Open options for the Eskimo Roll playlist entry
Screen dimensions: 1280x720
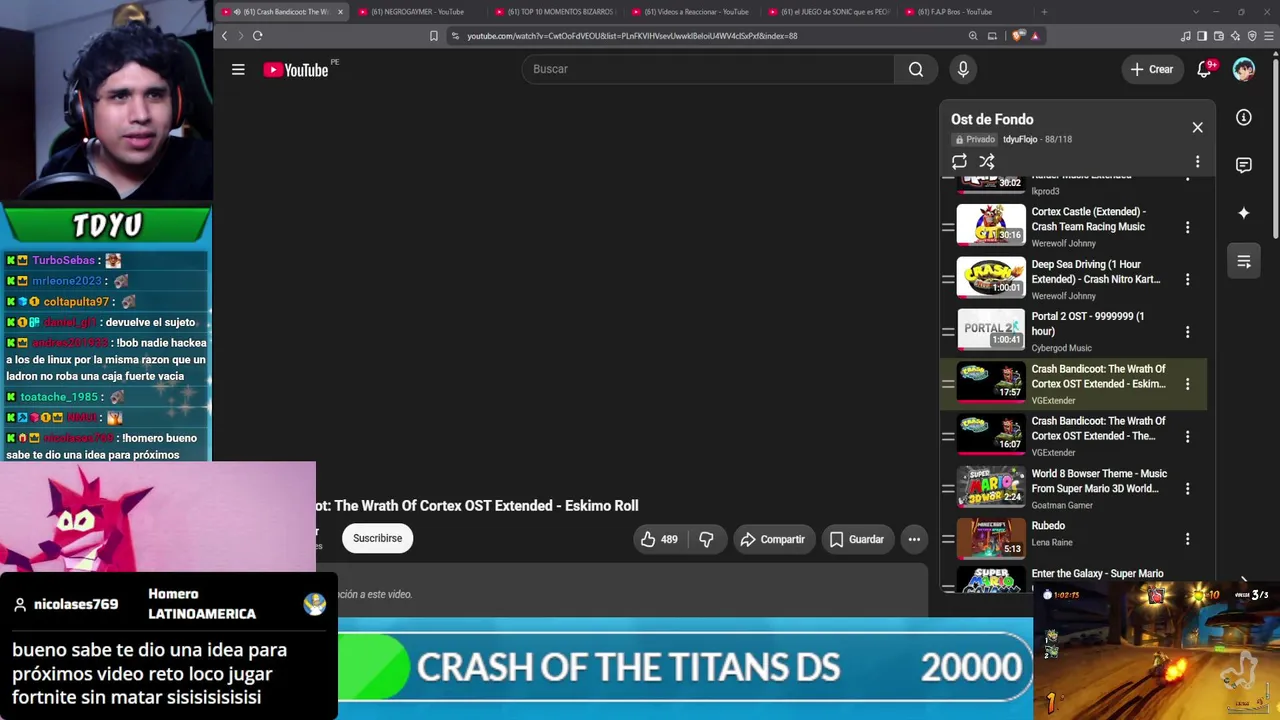pyautogui.click(x=1187, y=384)
